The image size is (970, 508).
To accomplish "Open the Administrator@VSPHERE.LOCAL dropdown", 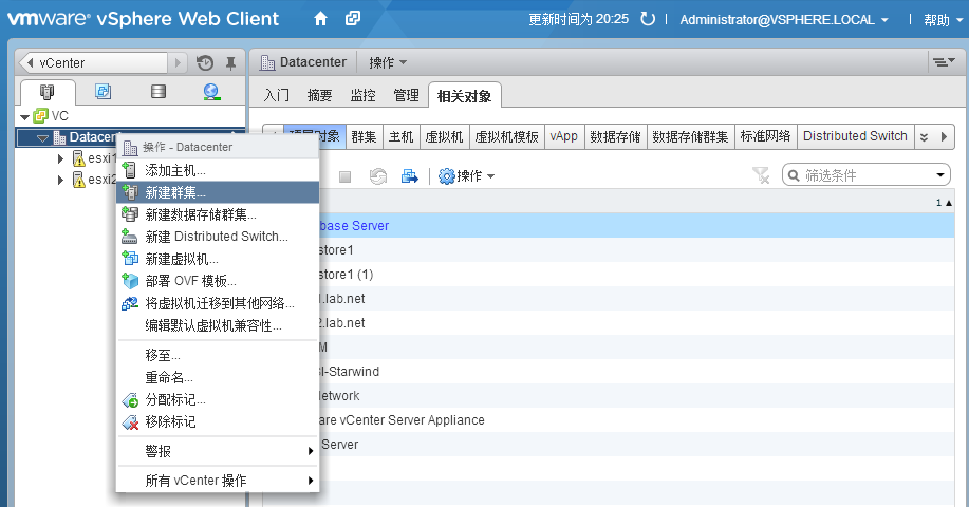I will point(784,20).
